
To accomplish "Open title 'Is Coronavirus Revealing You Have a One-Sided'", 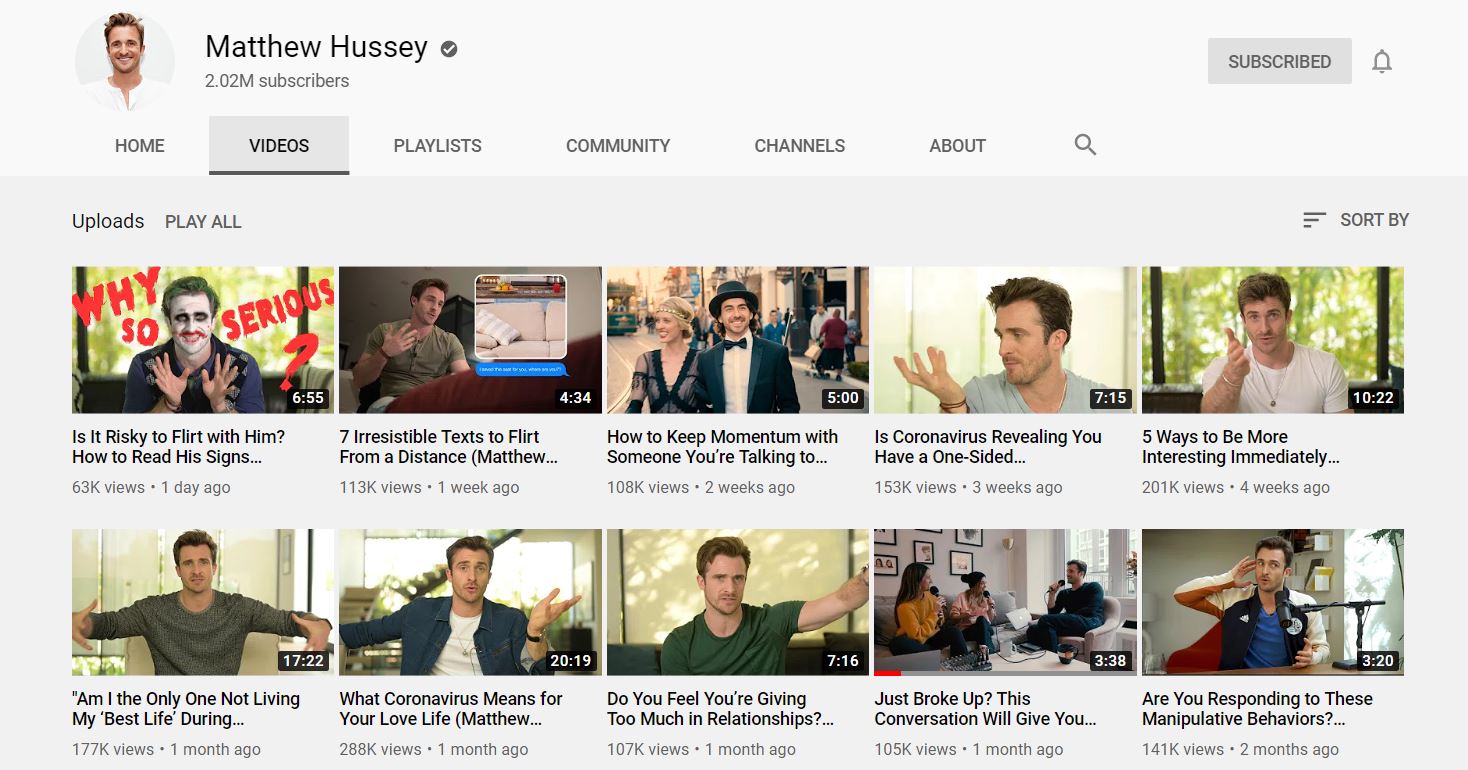I will [988, 447].
